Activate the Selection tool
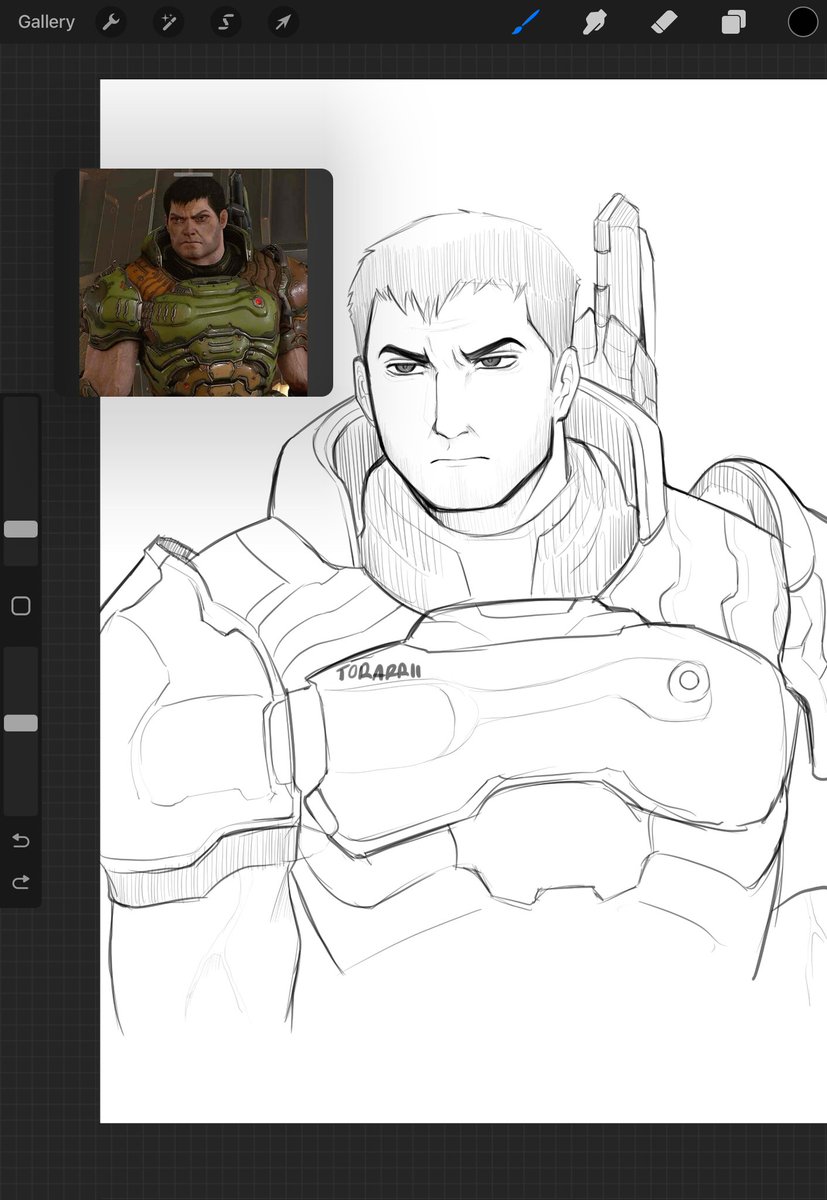 pos(226,22)
